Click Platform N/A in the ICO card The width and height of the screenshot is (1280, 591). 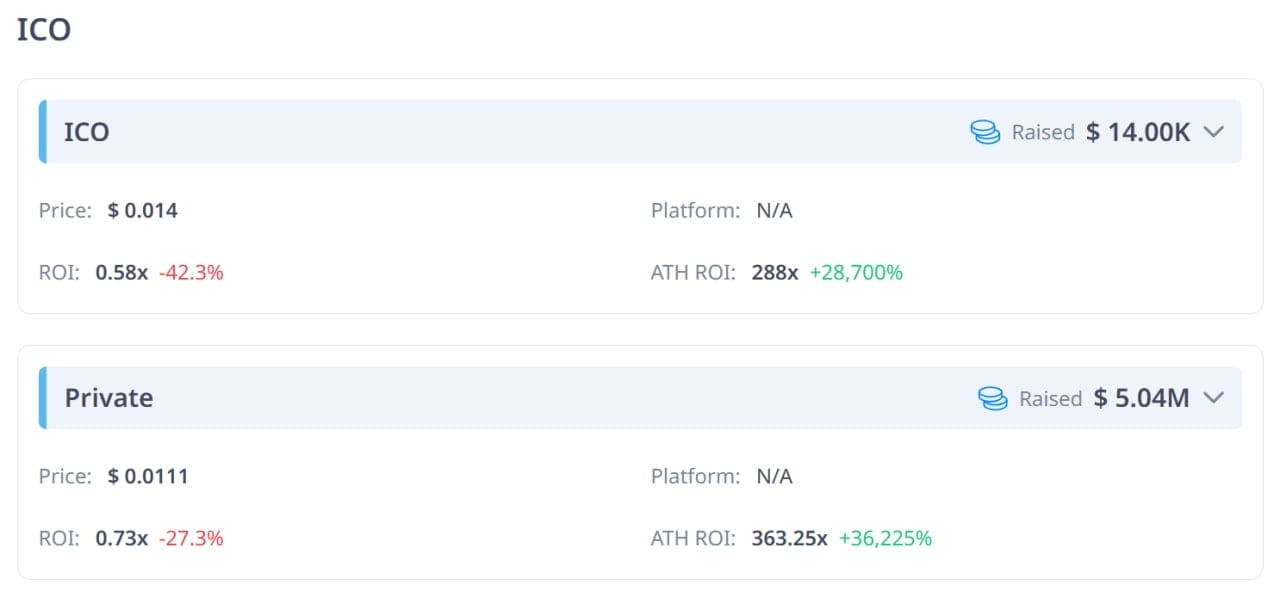coord(774,211)
